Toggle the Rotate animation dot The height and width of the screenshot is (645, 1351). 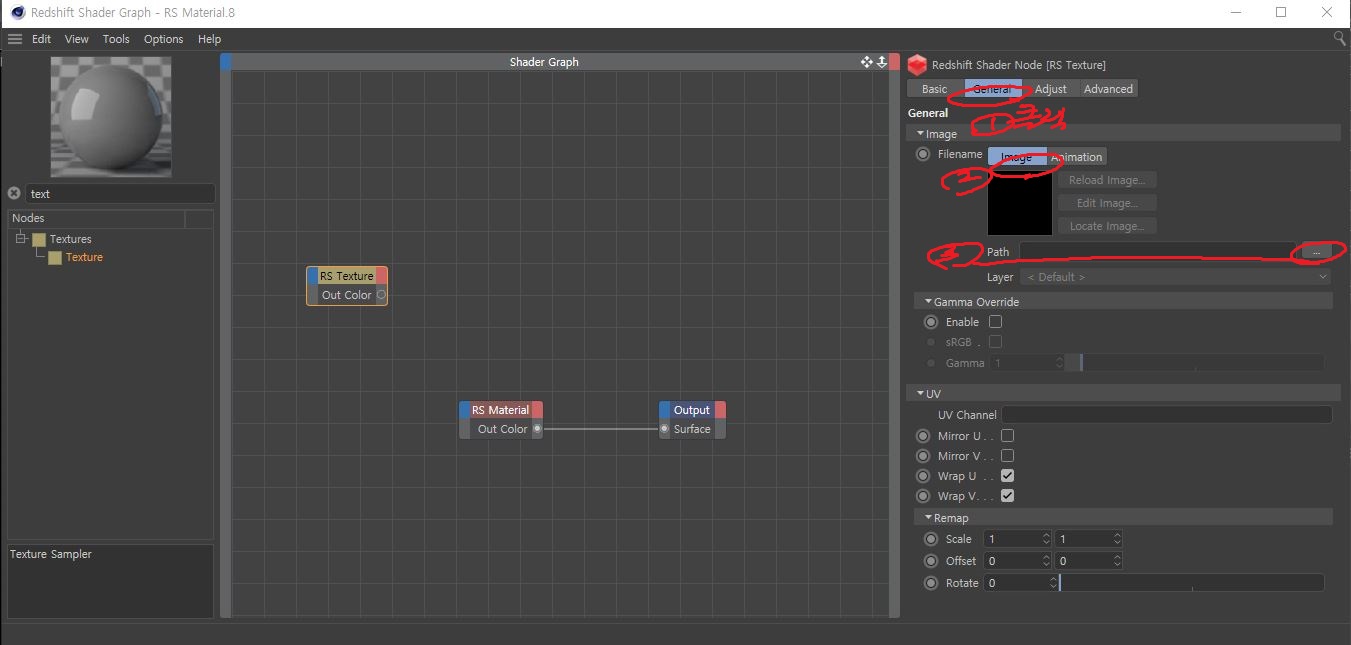pos(931,583)
